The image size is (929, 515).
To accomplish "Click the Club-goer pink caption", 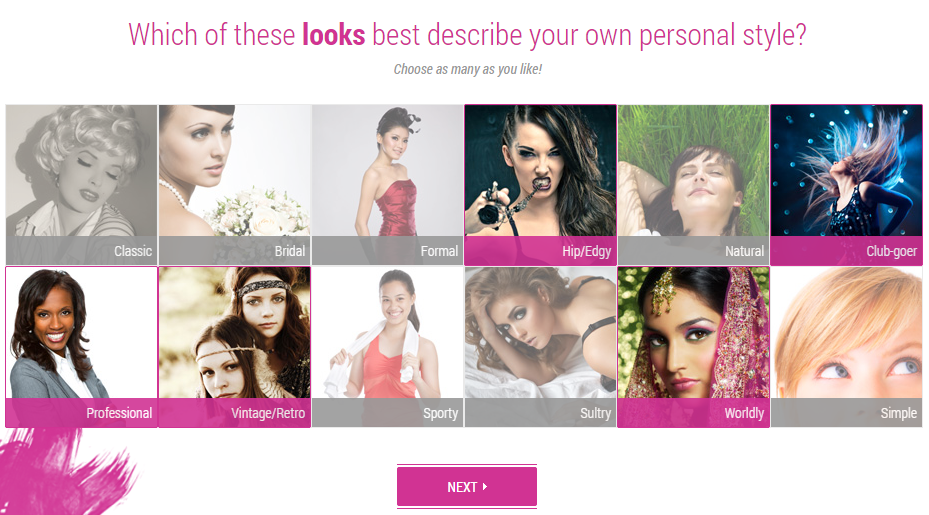I will (x=846, y=251).
